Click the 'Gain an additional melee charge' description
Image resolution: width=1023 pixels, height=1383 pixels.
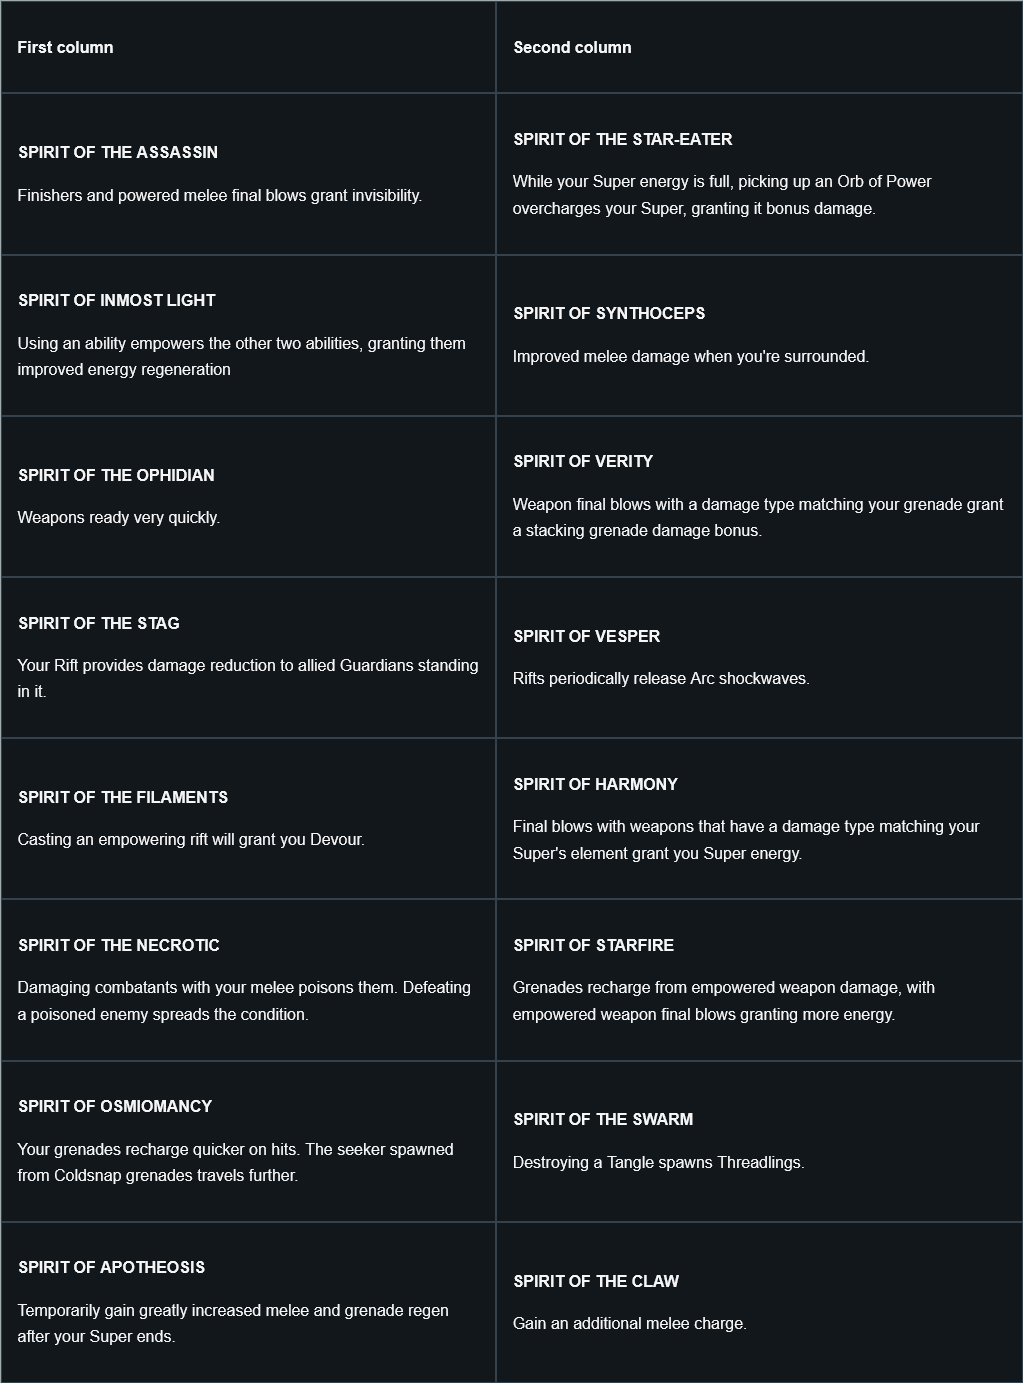coord(630,1323)
